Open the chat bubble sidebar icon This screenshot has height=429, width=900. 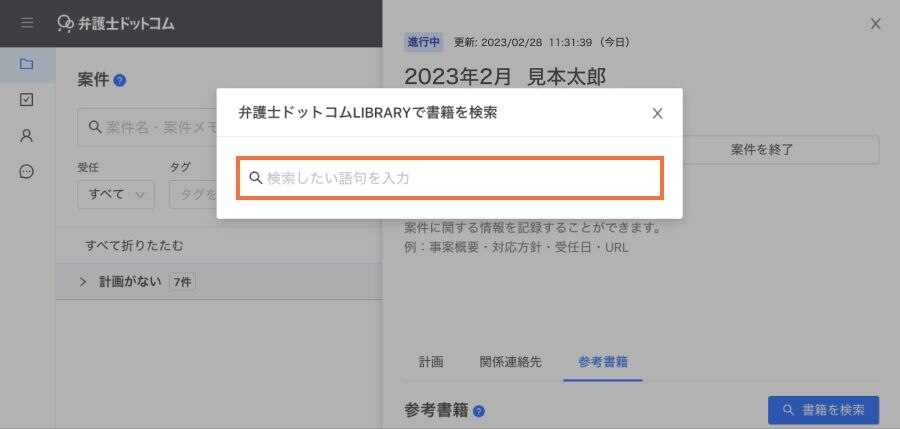click(x=26, y=172)
